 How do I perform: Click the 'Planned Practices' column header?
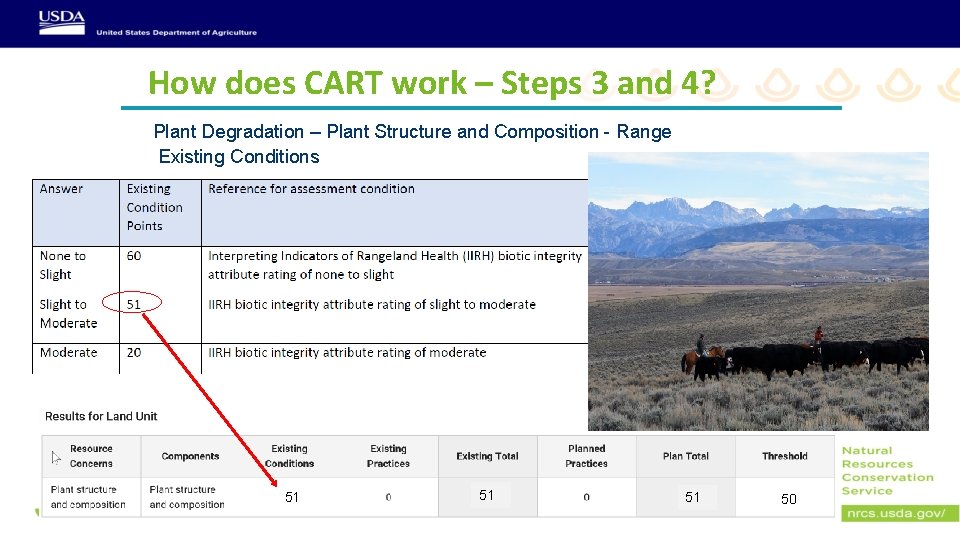click(x=587, y=456)
